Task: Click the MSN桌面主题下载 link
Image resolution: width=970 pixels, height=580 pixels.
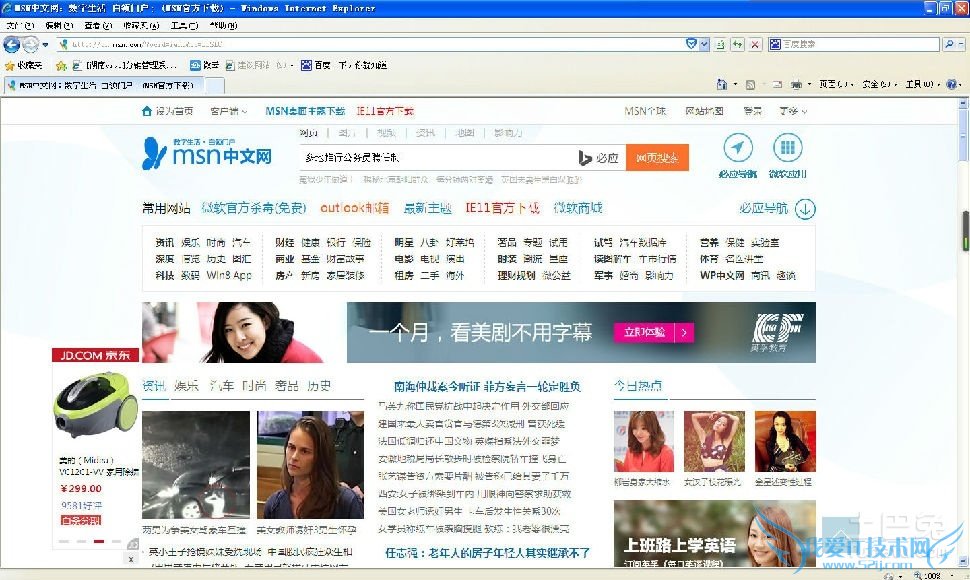Action: pos(305,111)
